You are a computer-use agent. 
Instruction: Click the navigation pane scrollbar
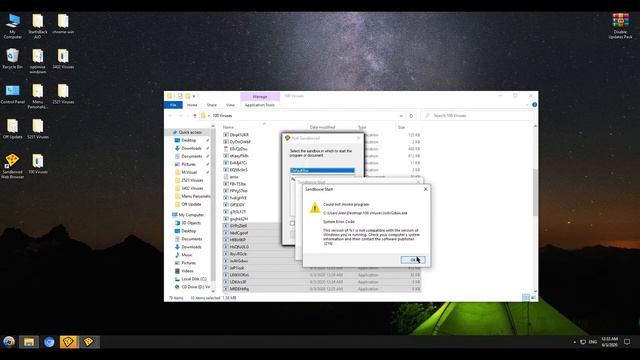(x=213, y=204)
